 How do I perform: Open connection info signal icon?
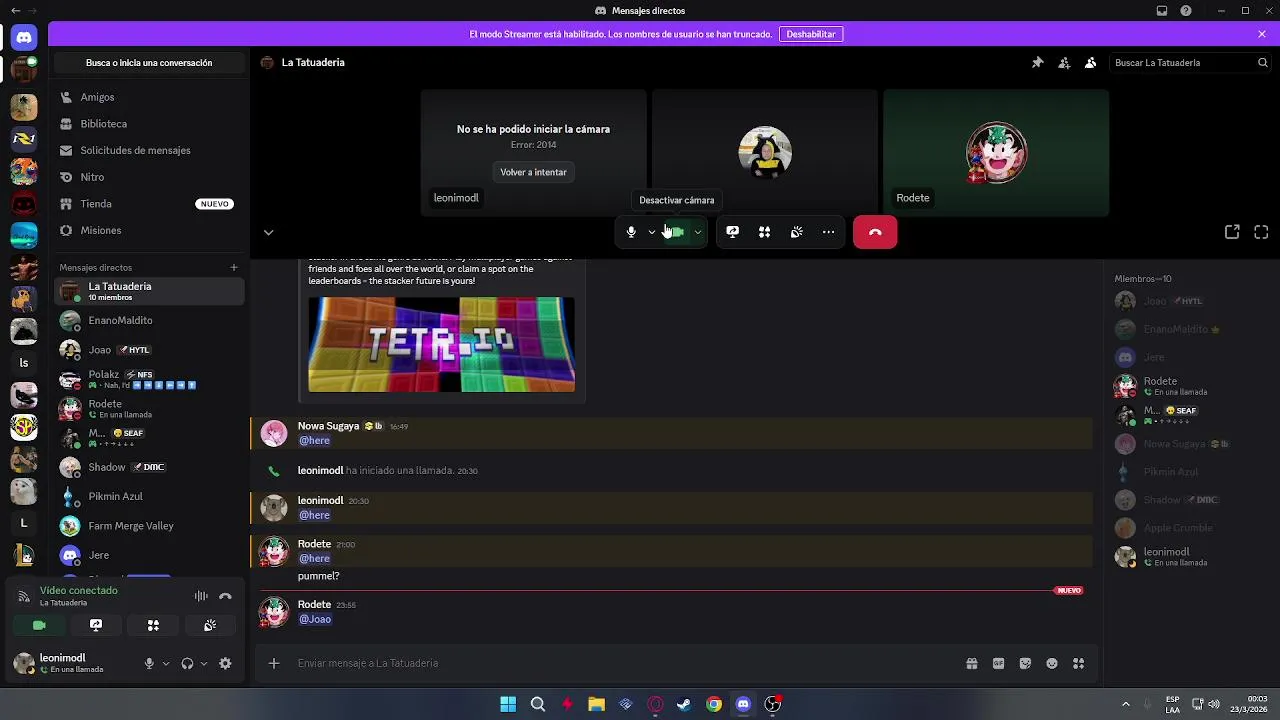[24, 596]
